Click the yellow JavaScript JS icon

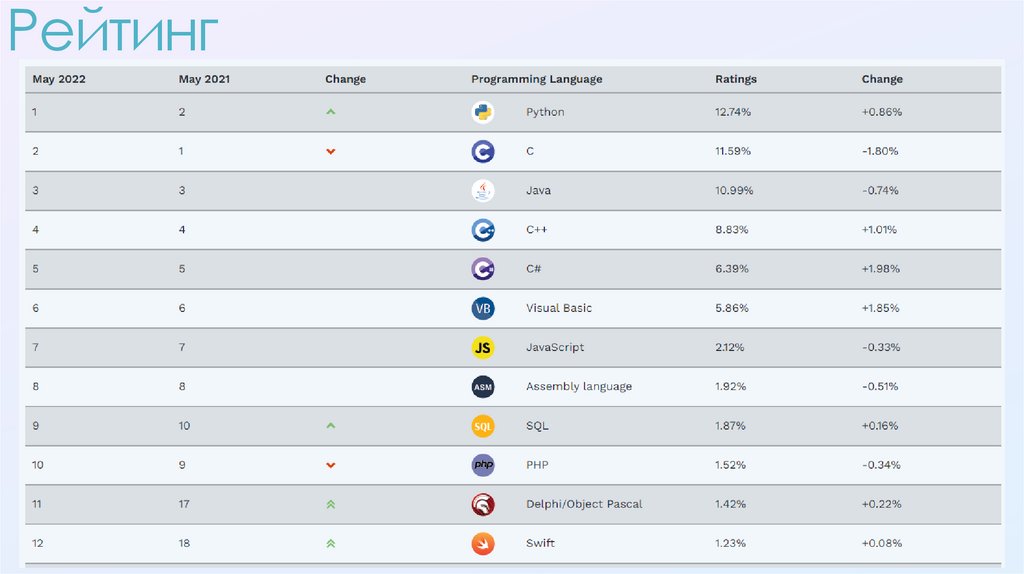click(x=483, y=347)
